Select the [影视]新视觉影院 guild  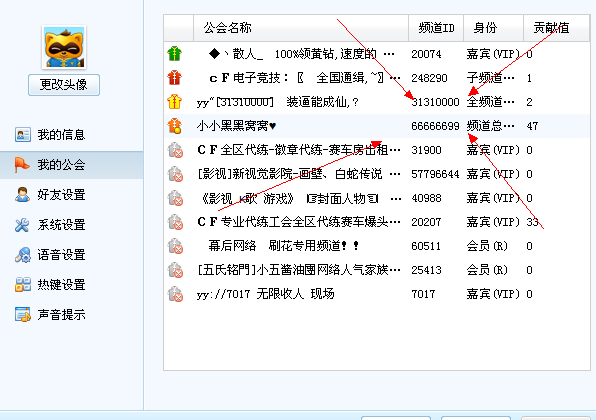click(299, 174)
